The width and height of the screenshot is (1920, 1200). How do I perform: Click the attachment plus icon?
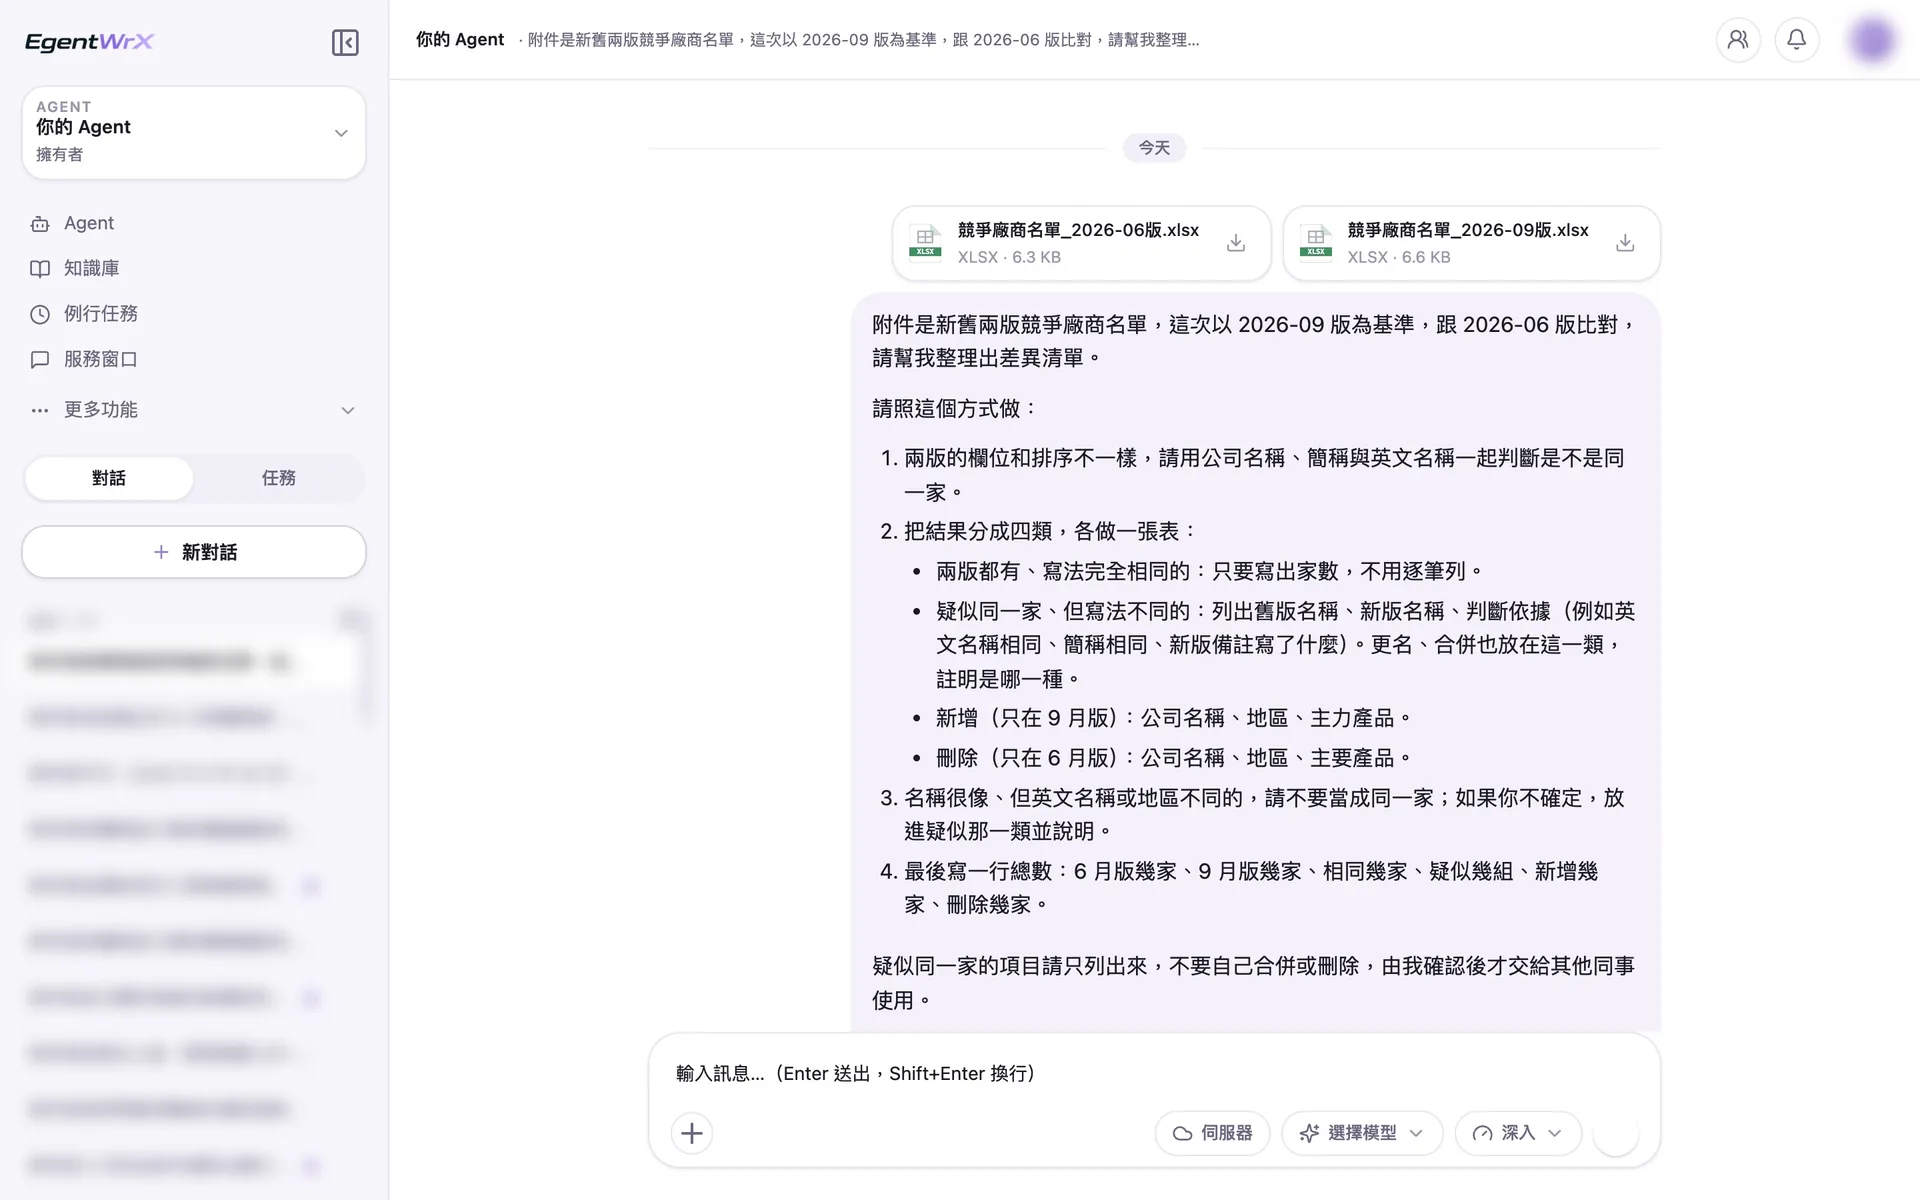tap(692, 1133)
